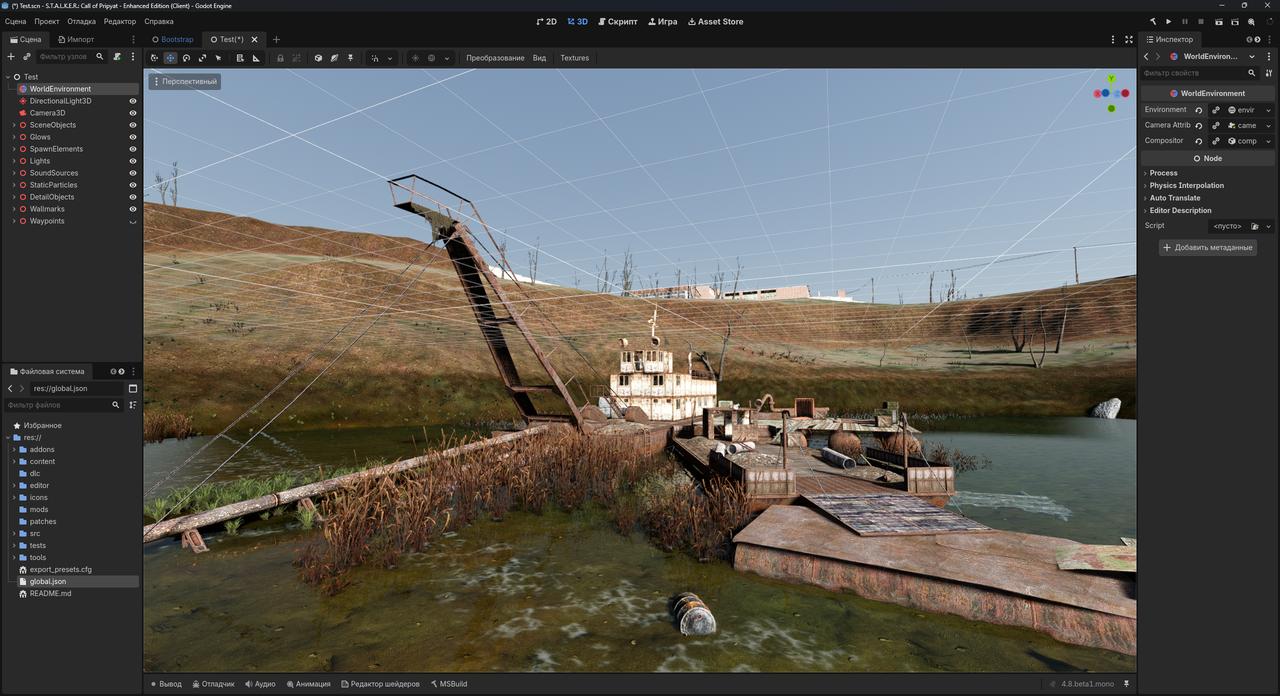Revert the Environment property with the reset arrow

tap(1199, 110)
